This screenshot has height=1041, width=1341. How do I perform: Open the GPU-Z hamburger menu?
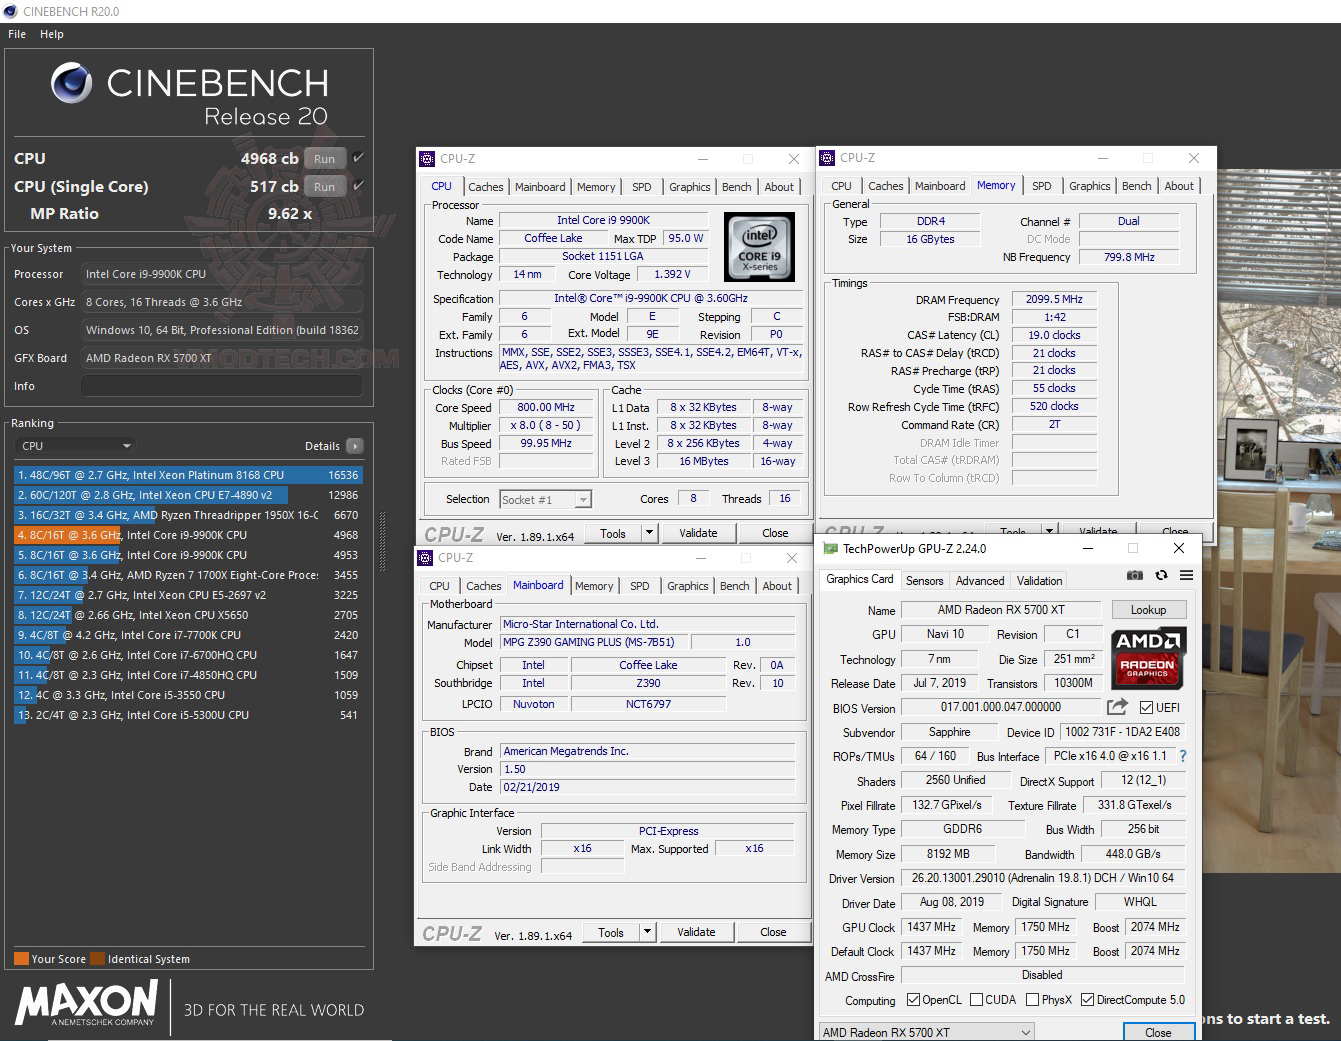(1186, 575)
